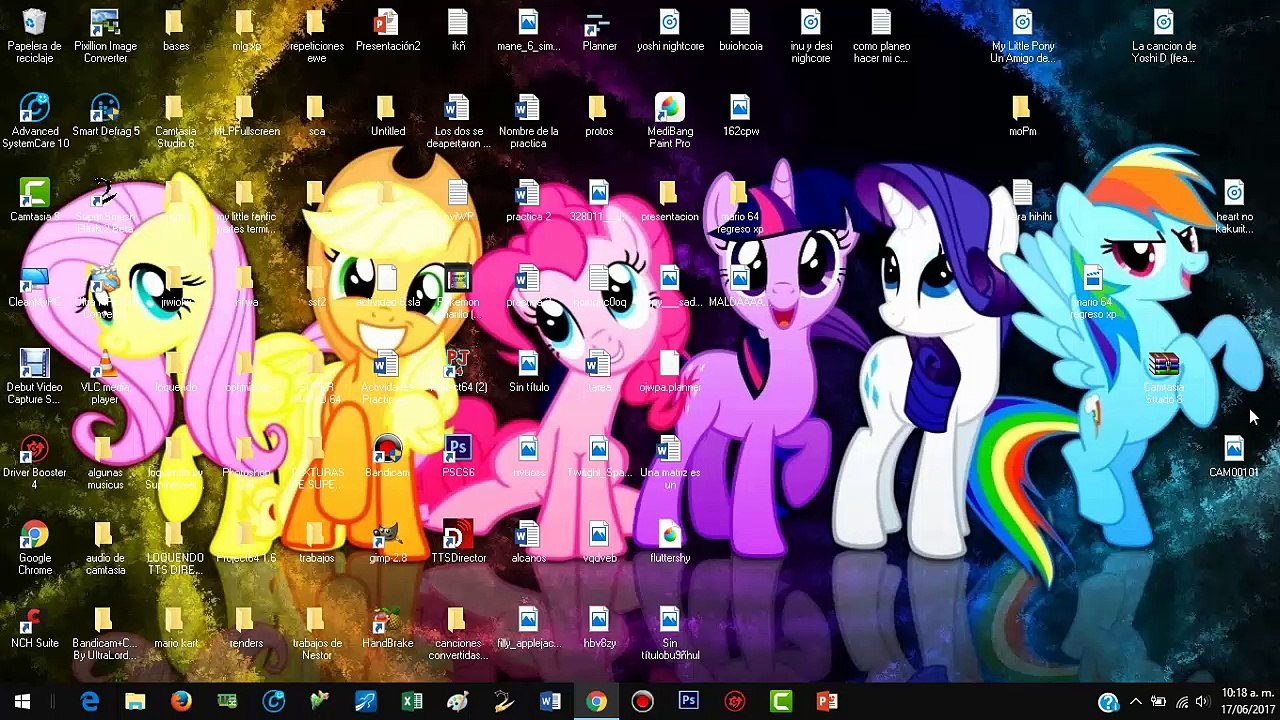Select the 'mario kart' folder
This screenshot has width=1280, height=720.
click(176, 628)
